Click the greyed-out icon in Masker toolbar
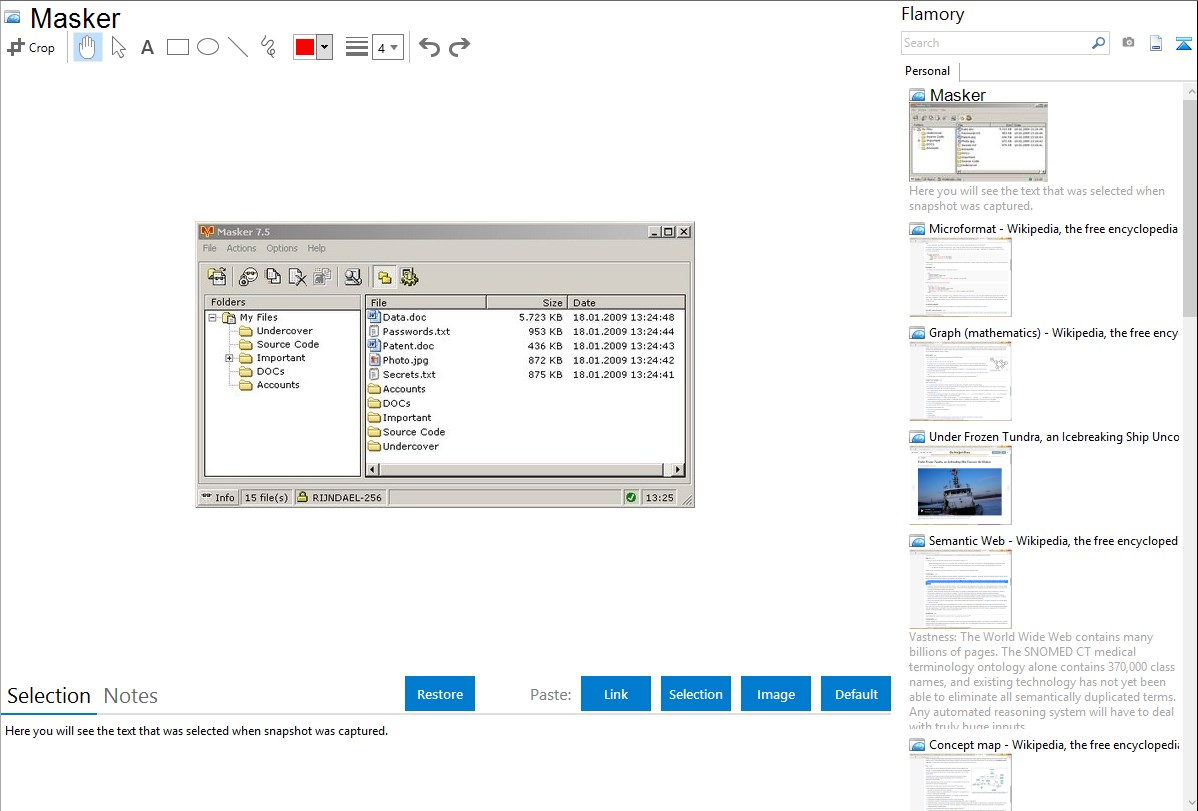1198x811 pixels. tap(322, 277)
